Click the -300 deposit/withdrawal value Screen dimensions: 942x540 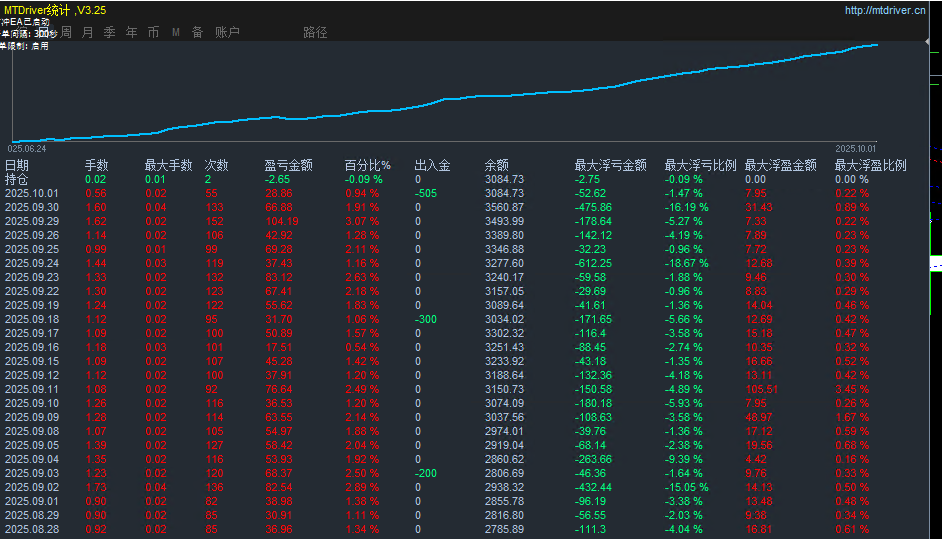pyautogui.click(x=426, y=319)
